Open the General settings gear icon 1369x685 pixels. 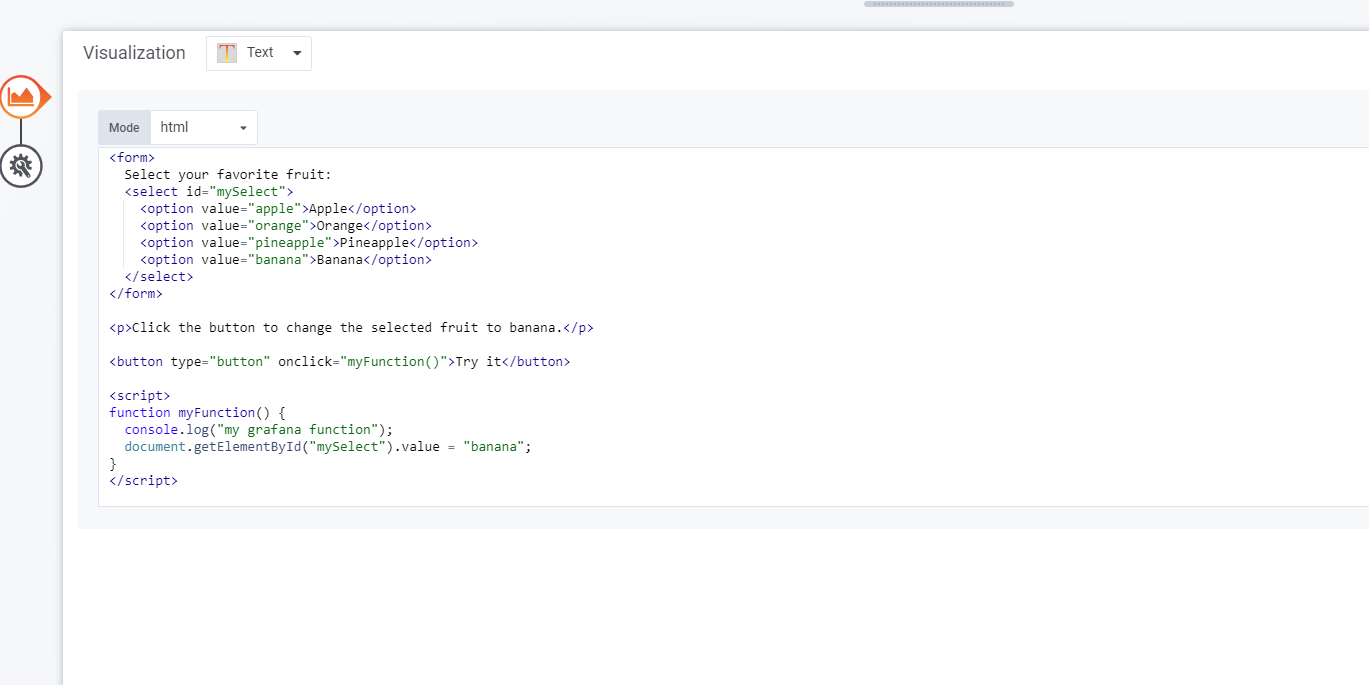pyautogui.click(x=21, y=166)
